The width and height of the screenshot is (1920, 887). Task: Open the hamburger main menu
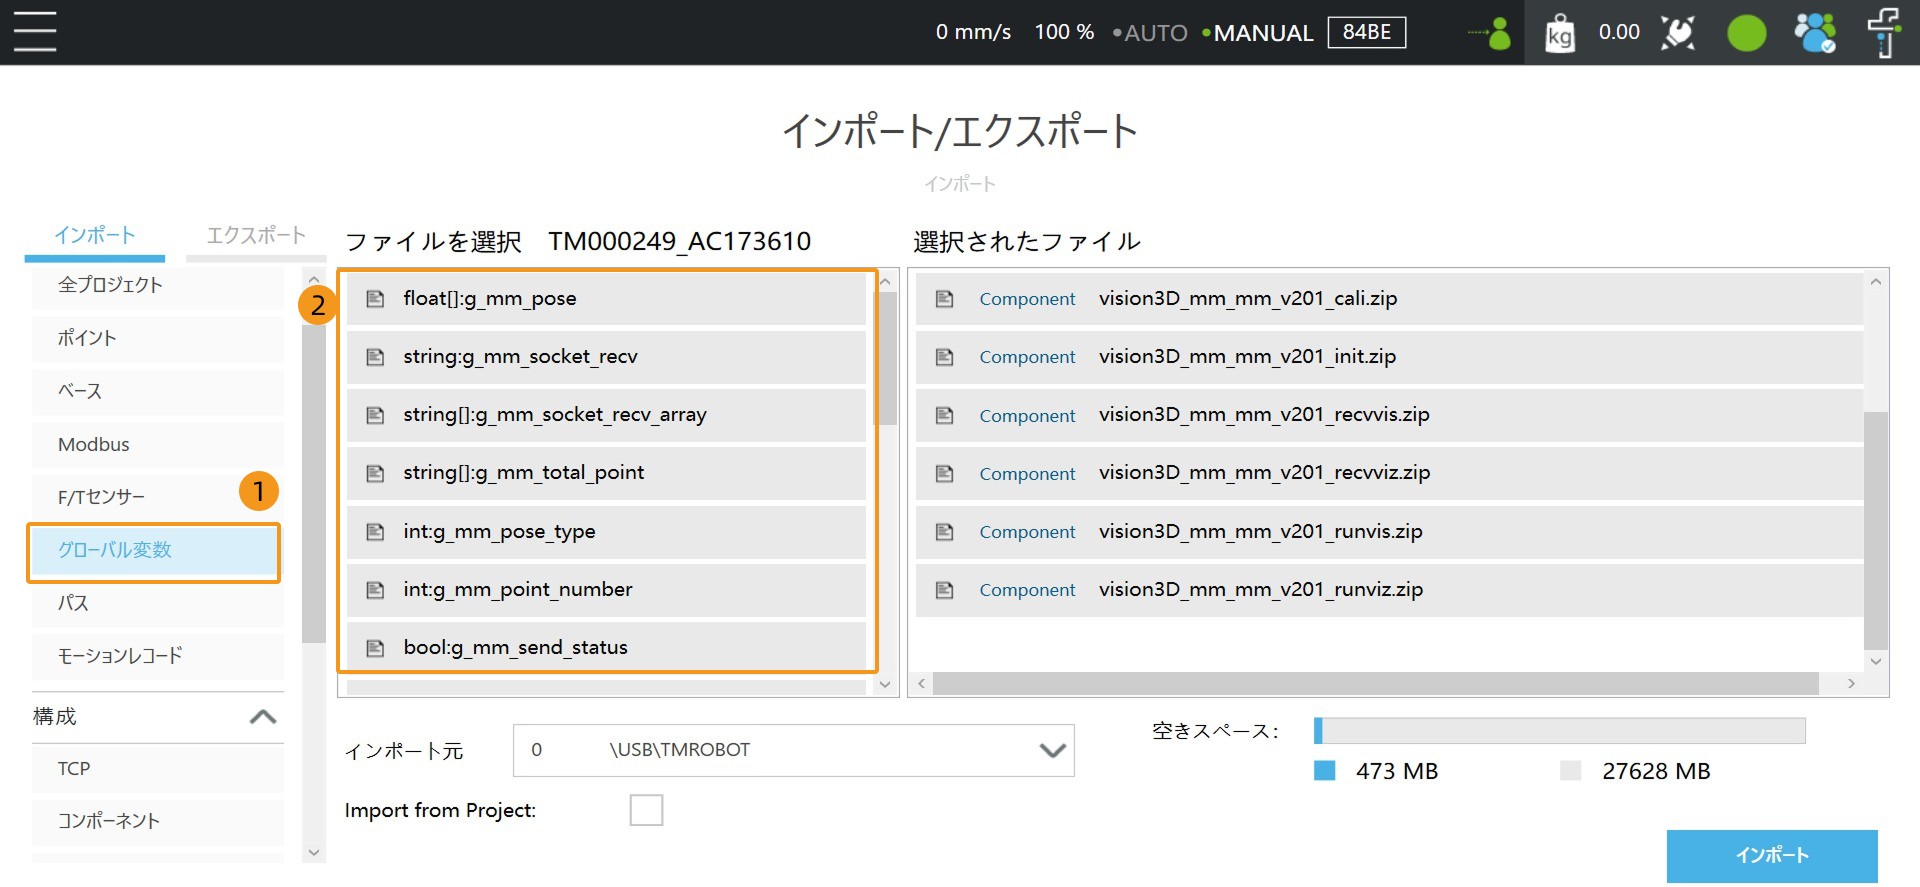35,32
